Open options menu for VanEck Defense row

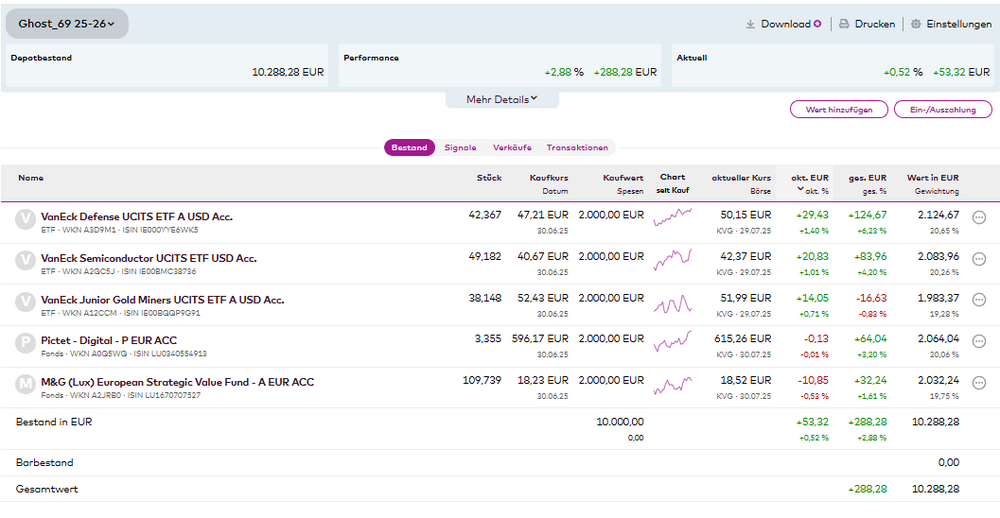click(979, 217)
